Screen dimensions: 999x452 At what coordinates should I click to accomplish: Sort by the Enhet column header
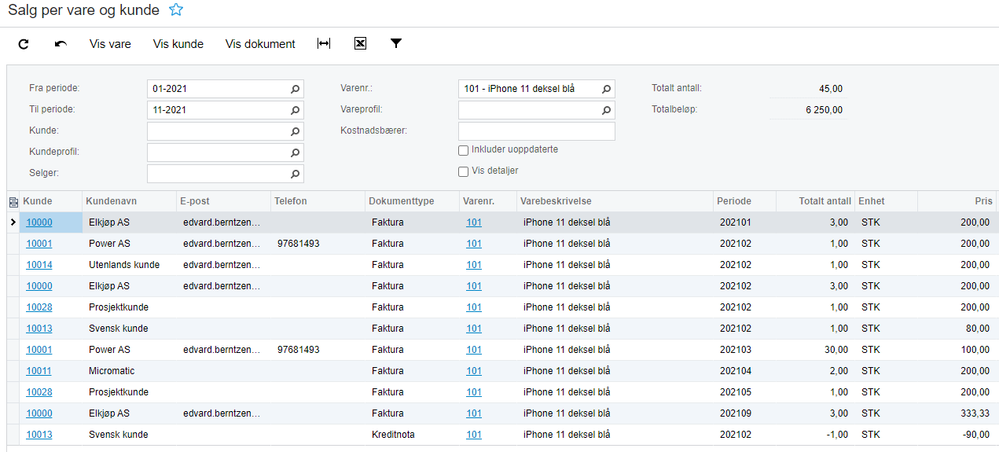click(x=886, y=201)
